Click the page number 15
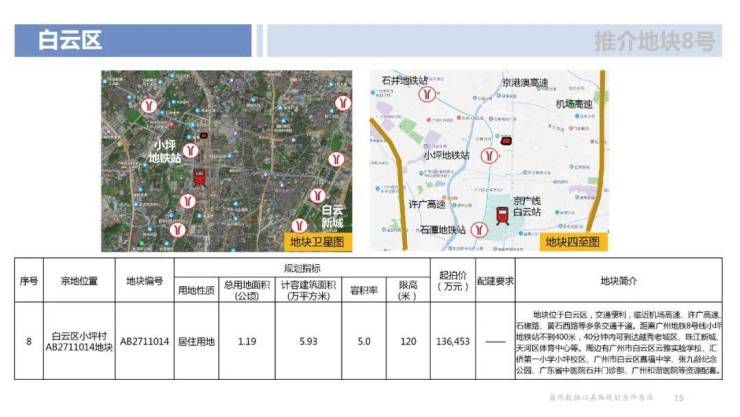 [x=679, y=398]
